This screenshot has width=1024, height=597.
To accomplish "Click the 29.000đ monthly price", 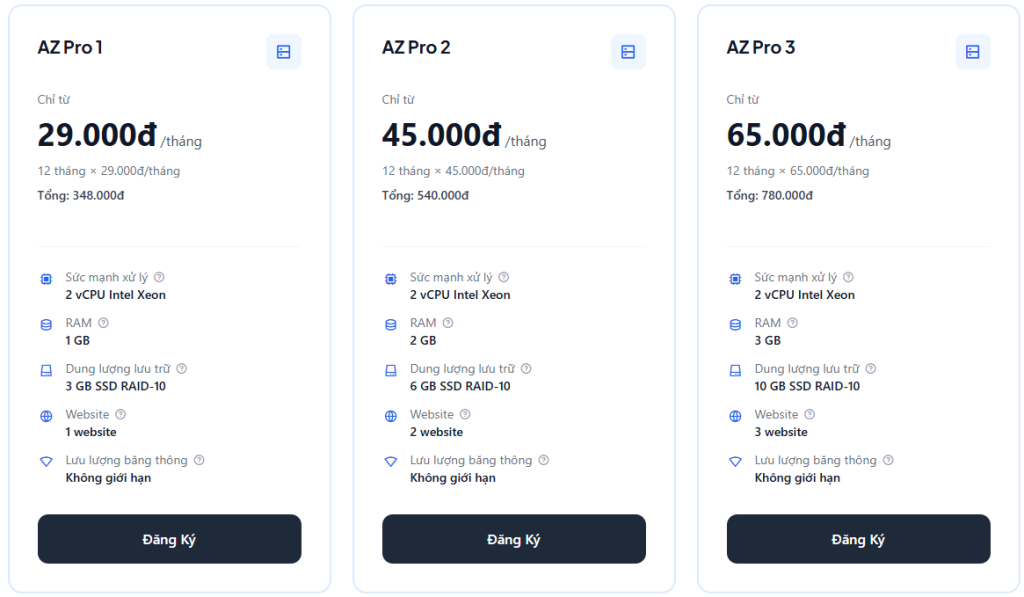I will (x=98, y=135).
